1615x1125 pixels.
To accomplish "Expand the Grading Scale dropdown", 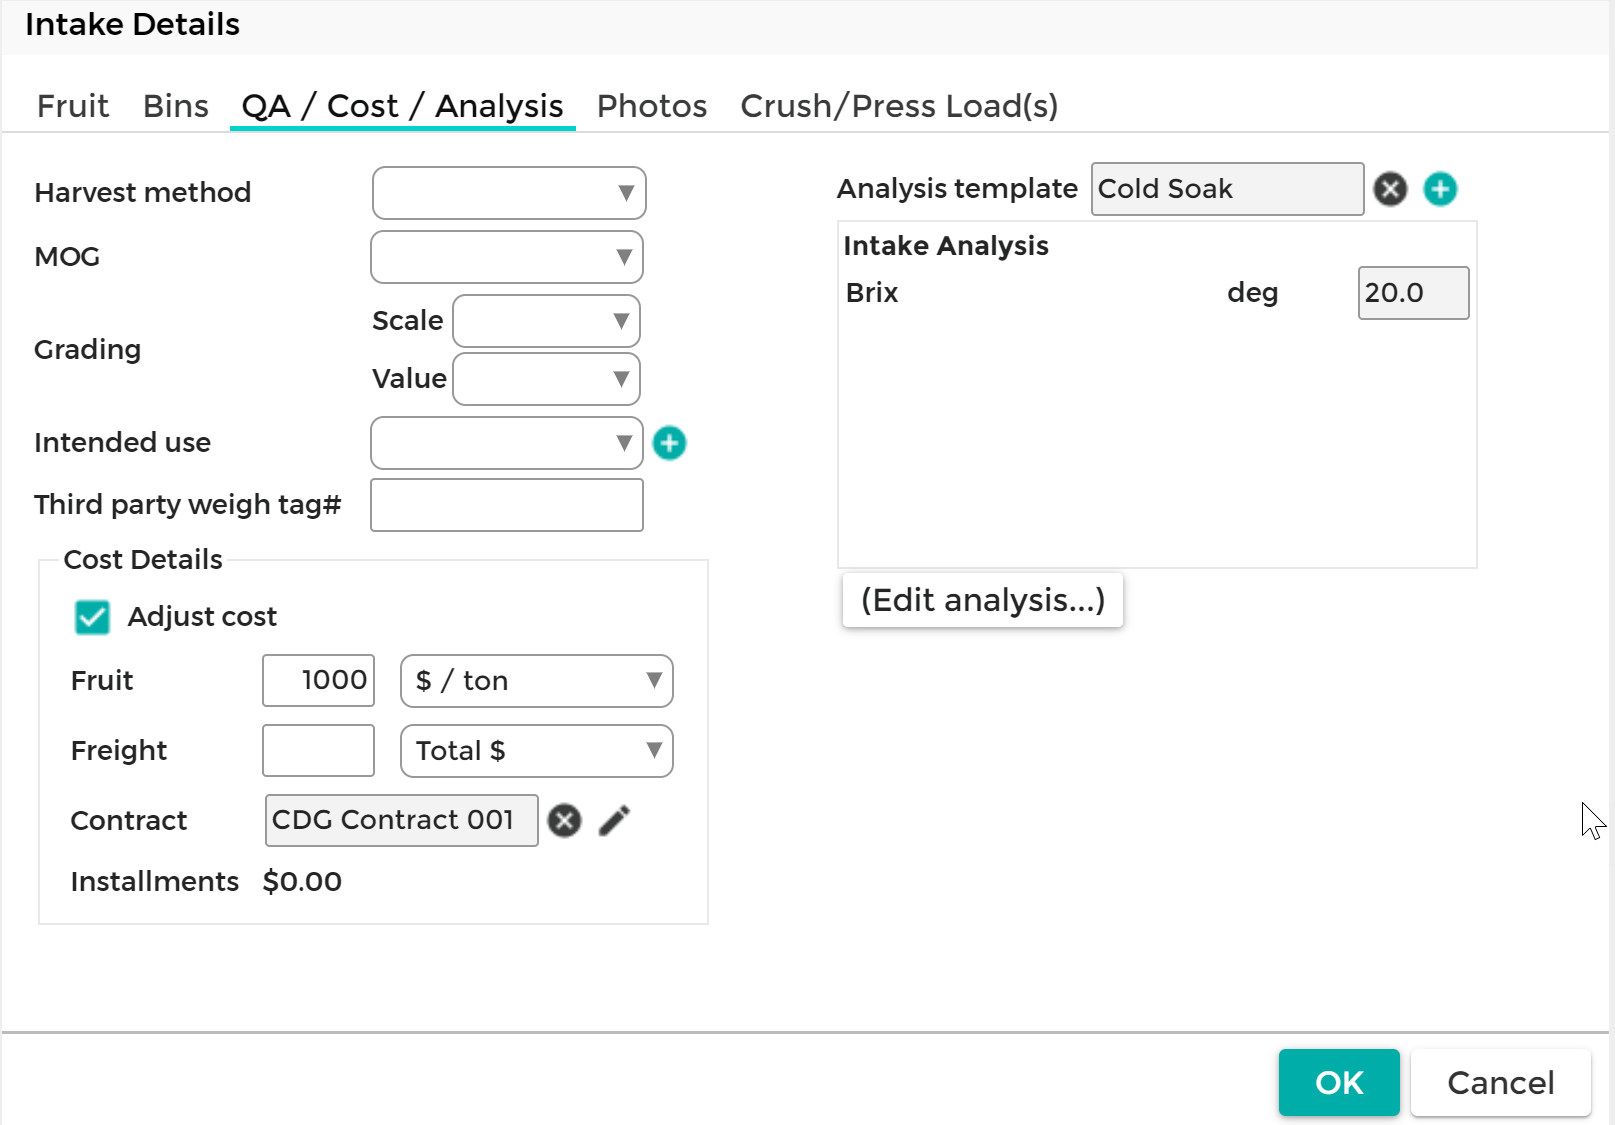I will [546, 321].
